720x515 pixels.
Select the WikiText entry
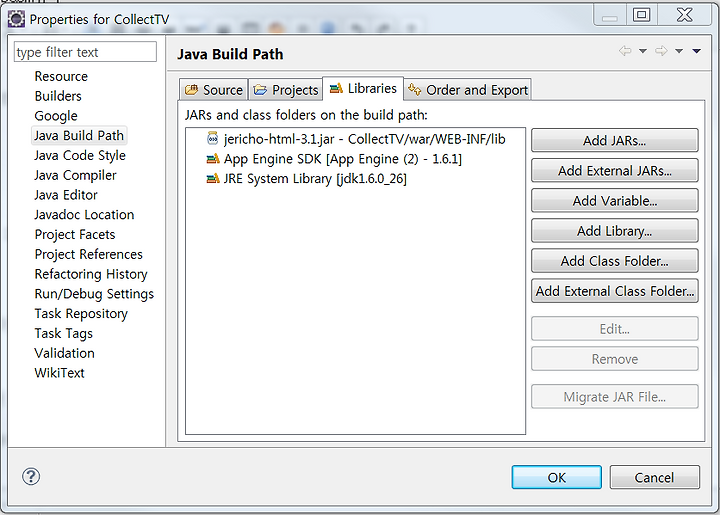click(59, 373)
